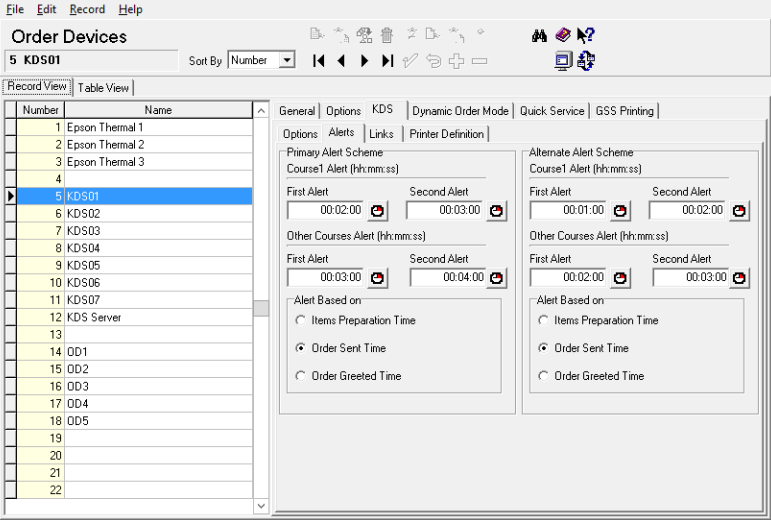The image size is (771, 520).
Task: Open clock picker for Alternate Course1 First Alert
Action: pyautogui.click(x=621, y=211)
